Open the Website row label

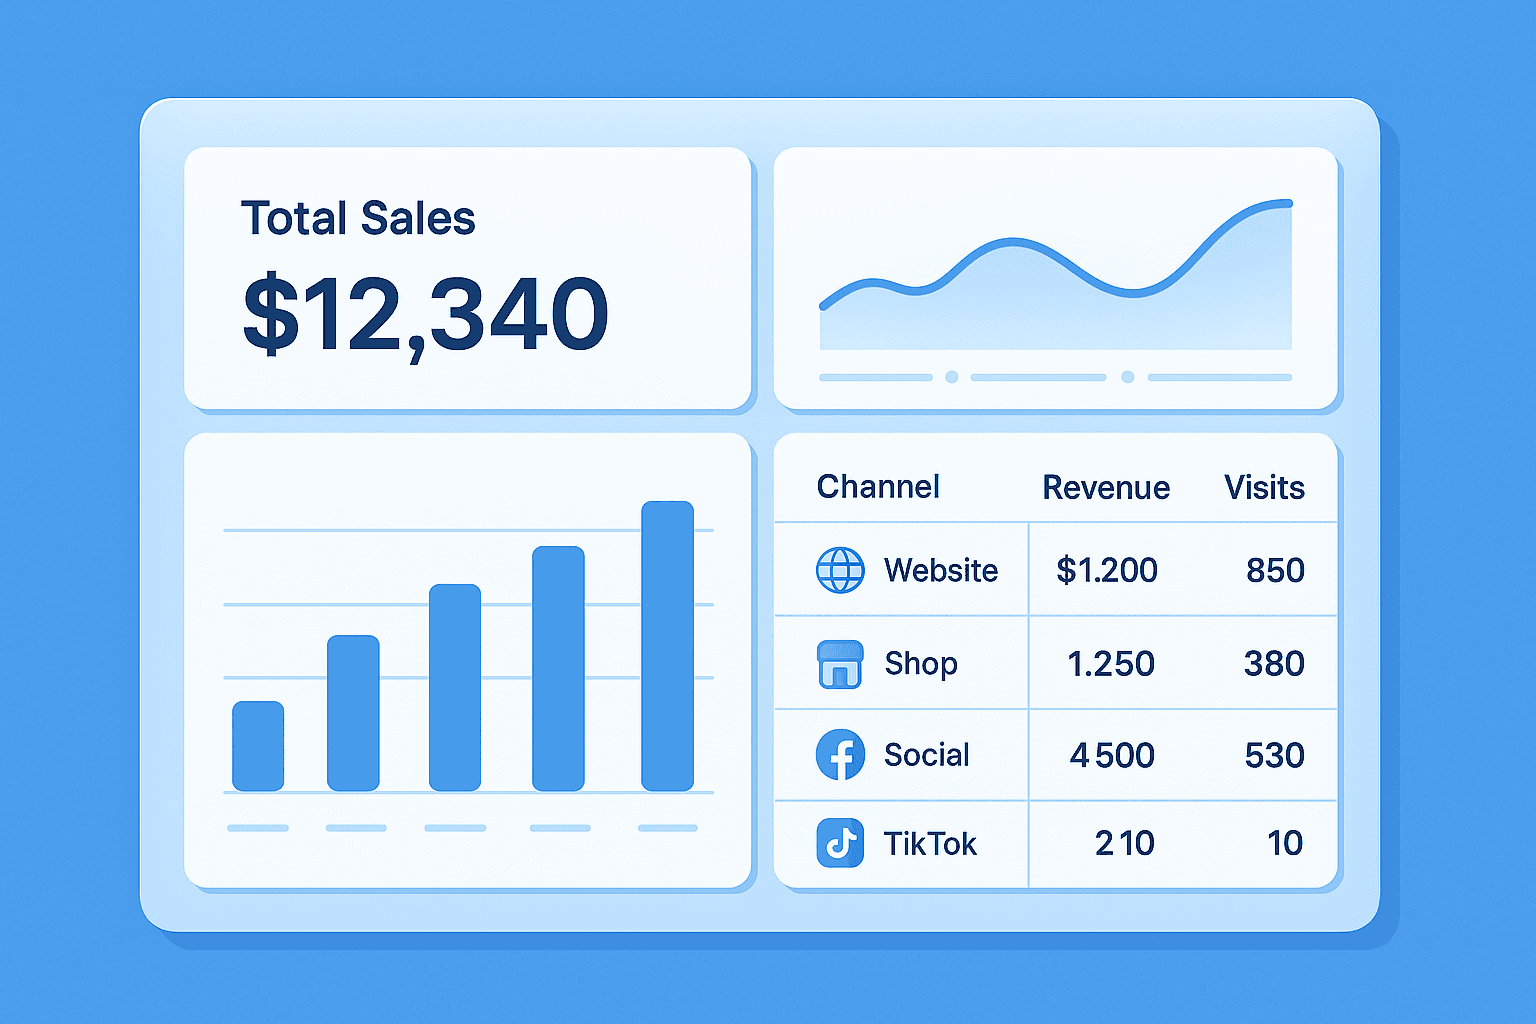940,571
